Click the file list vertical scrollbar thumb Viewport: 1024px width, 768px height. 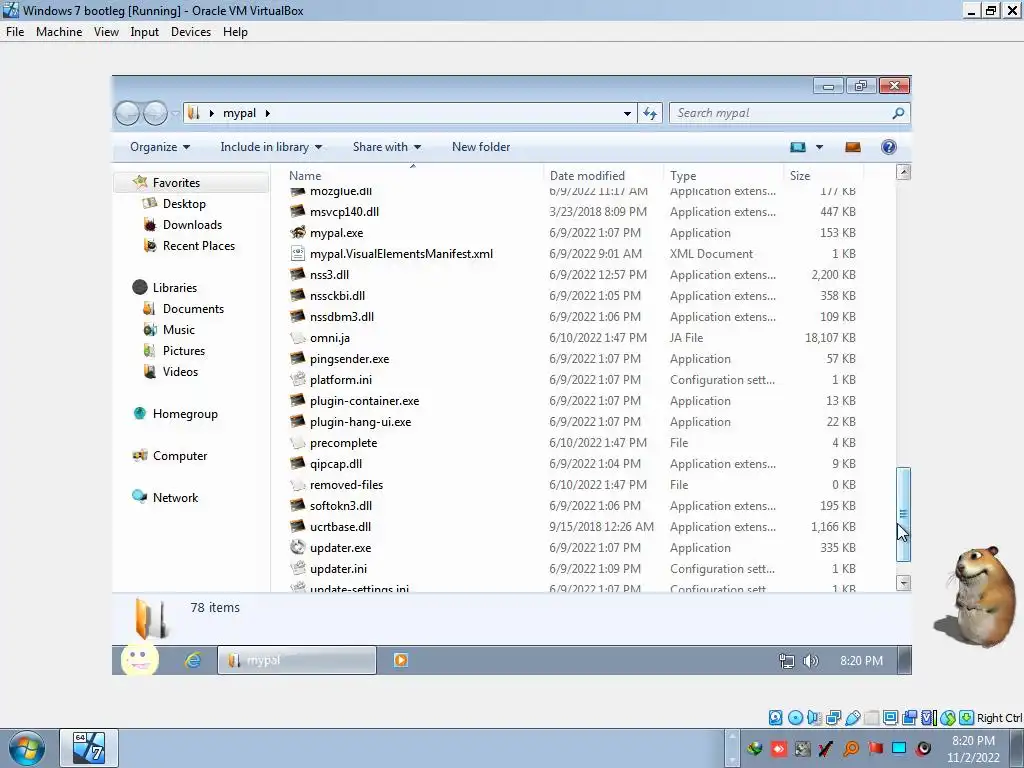coord(903,515)
